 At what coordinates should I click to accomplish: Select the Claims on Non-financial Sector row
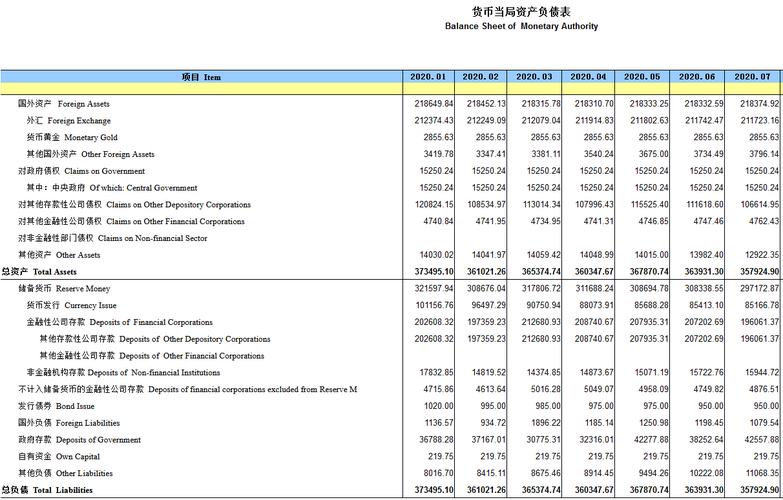click(x=112, y=238)
